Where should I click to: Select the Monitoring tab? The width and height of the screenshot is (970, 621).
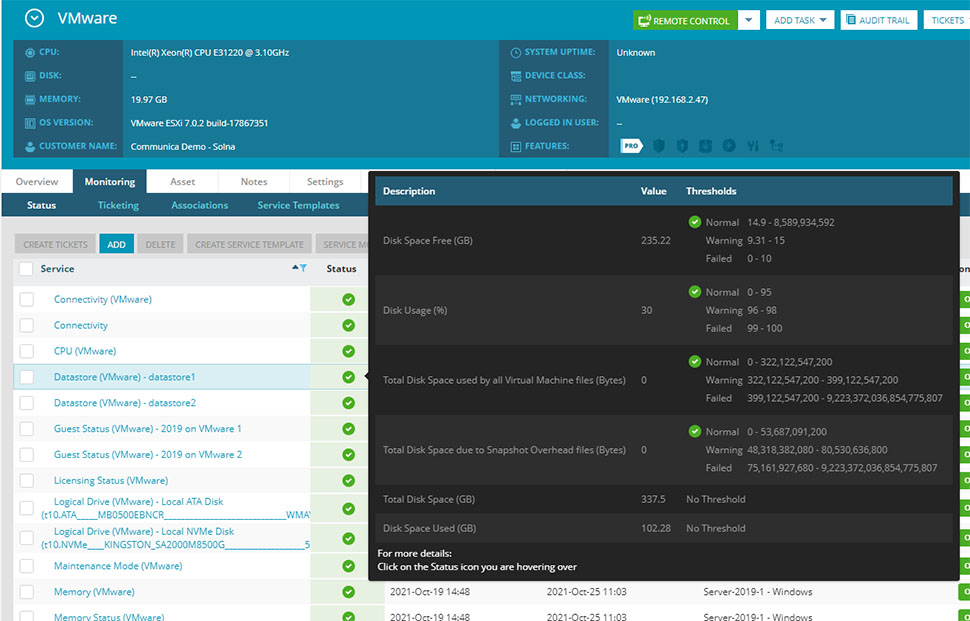click(x=109, y=181)
